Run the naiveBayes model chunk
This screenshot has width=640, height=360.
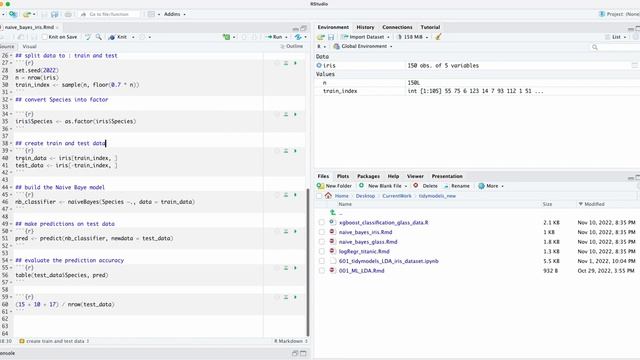(295, 195)
